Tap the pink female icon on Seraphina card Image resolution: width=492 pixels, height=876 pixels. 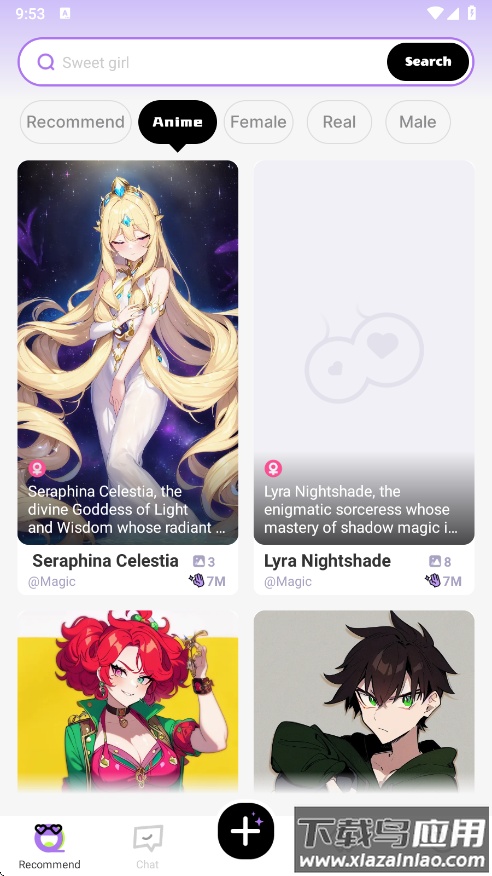click(37, 468)
